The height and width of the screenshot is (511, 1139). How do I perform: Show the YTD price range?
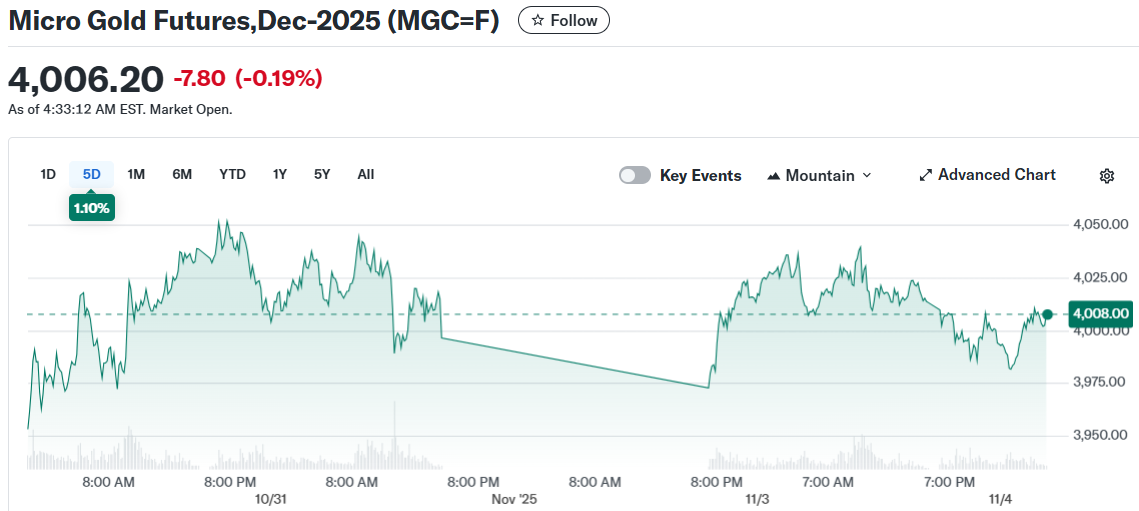pyautogui.click(x=232, y=174)
